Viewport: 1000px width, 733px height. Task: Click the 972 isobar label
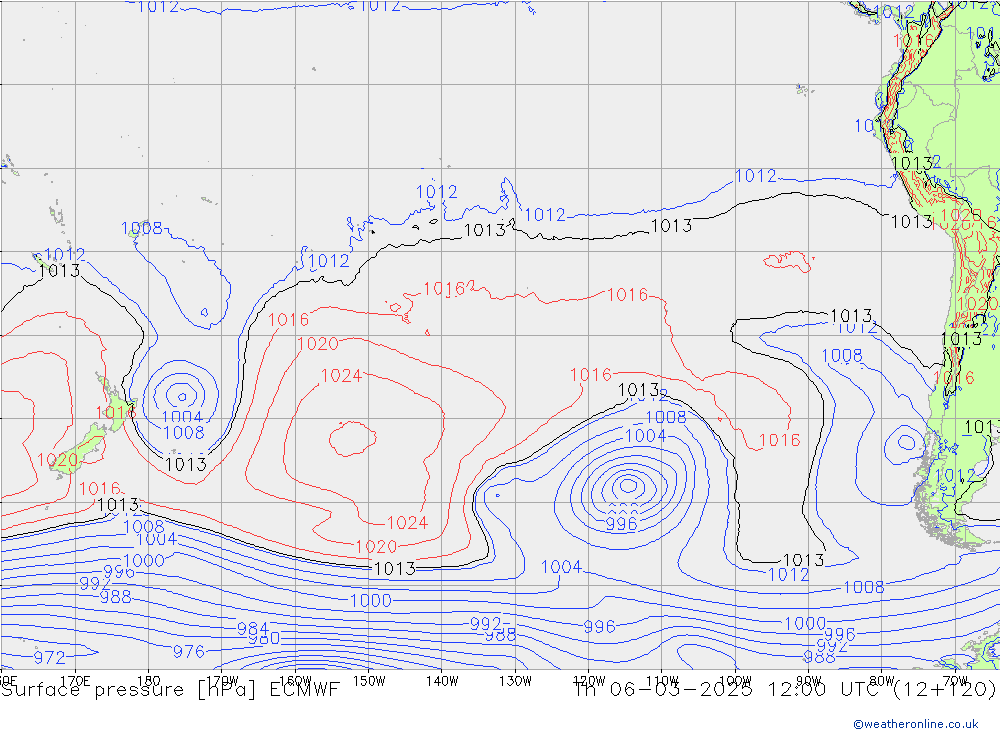(49, 657)
